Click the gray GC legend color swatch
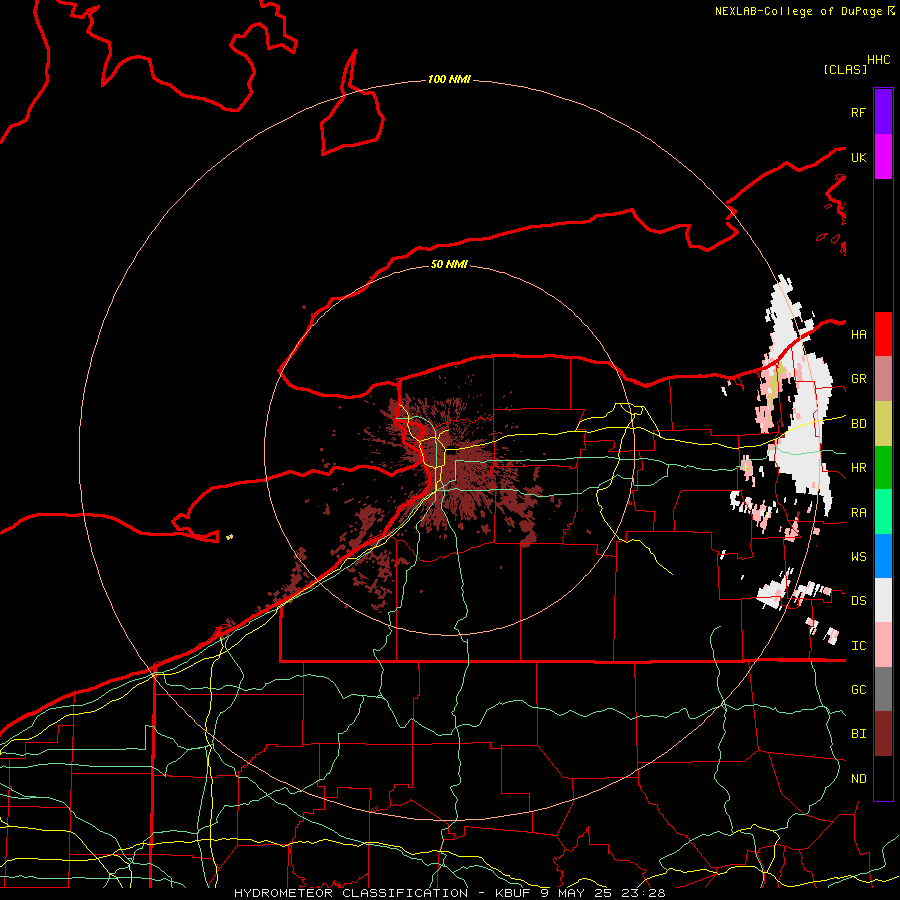Viewport: 900px width, 900px height. pyautogui.click(x=883, y=689)
